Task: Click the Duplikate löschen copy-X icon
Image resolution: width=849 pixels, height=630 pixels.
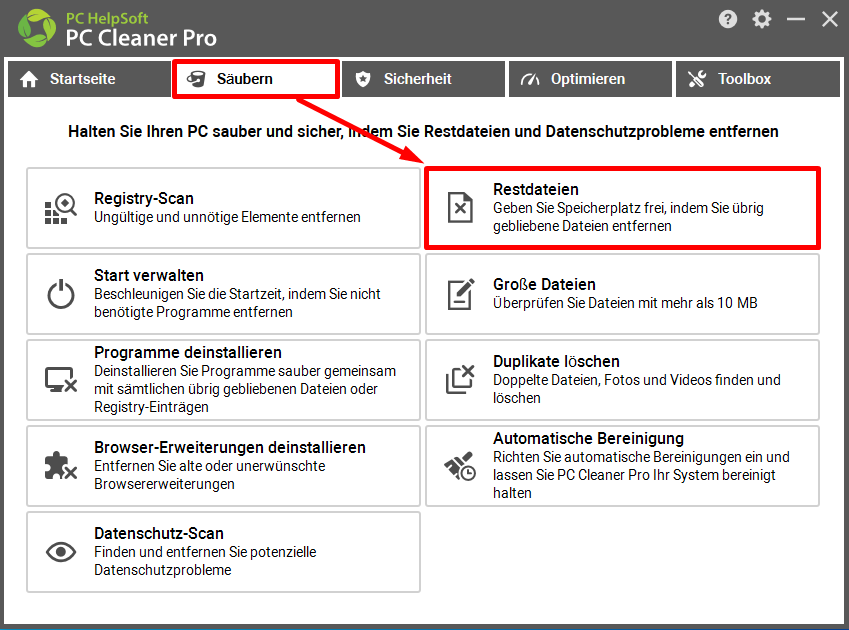Action: click(460, 379)
